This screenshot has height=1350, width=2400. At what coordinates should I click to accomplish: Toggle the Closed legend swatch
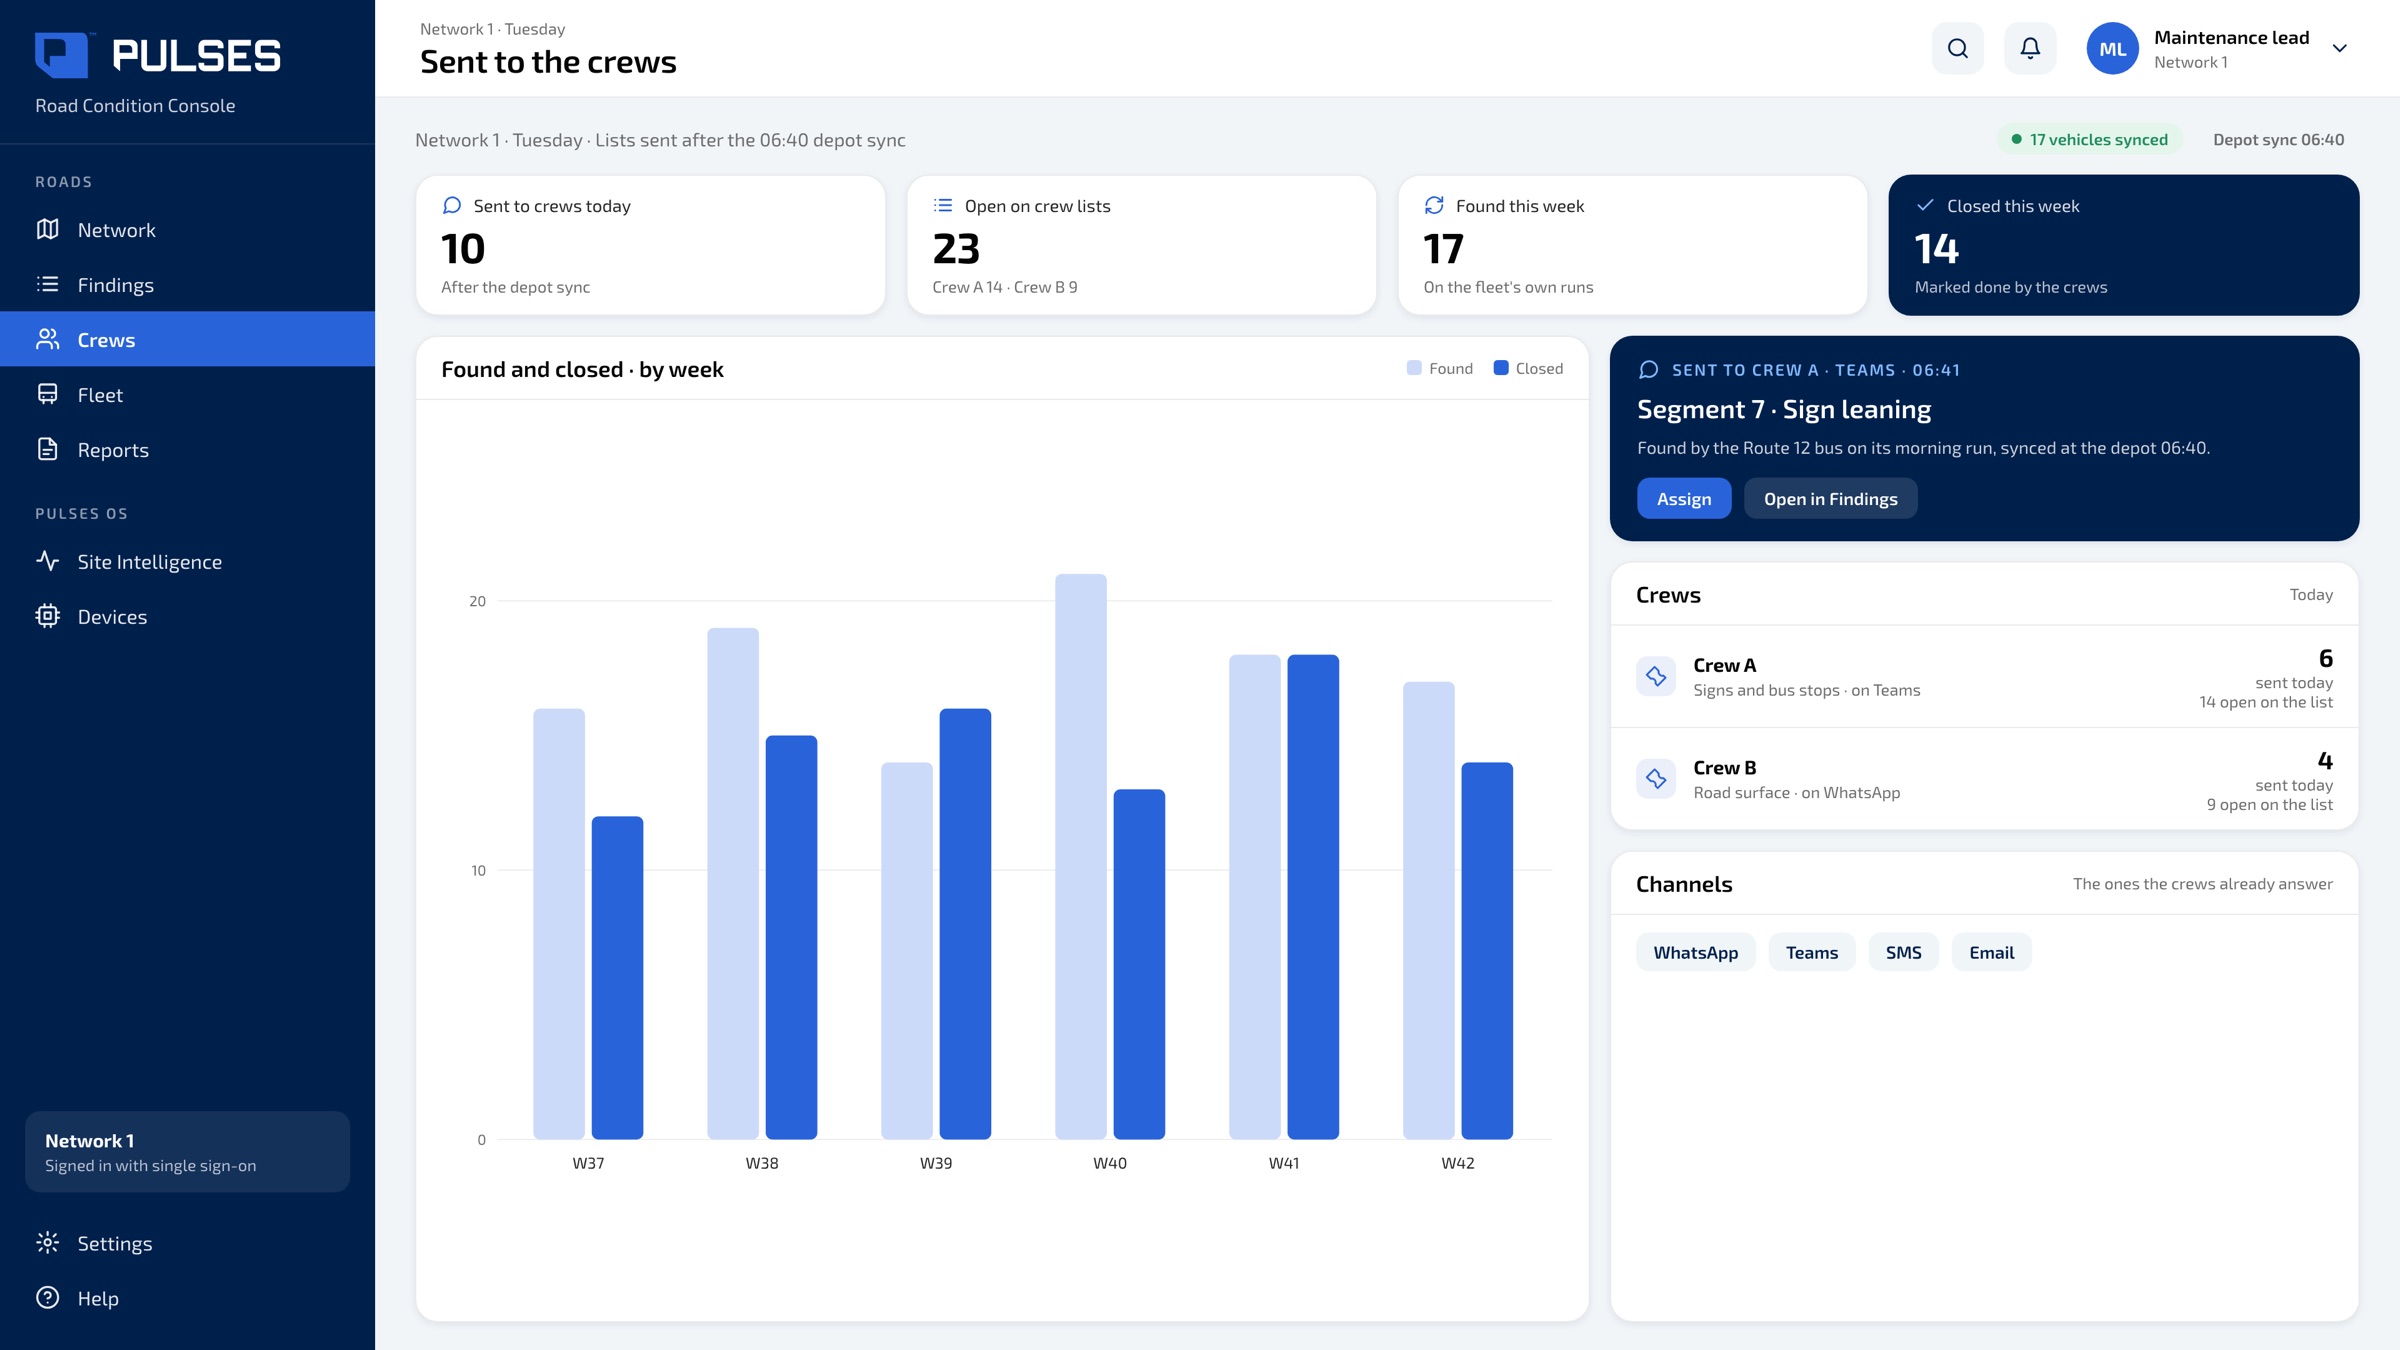click(1501, 368)
